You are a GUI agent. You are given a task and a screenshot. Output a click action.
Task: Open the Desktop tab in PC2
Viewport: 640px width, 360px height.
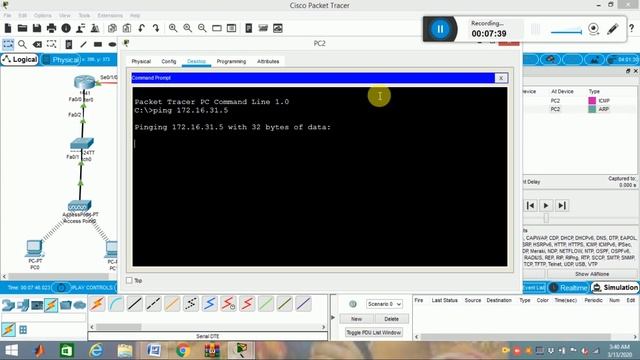click(x=196, y=62)
